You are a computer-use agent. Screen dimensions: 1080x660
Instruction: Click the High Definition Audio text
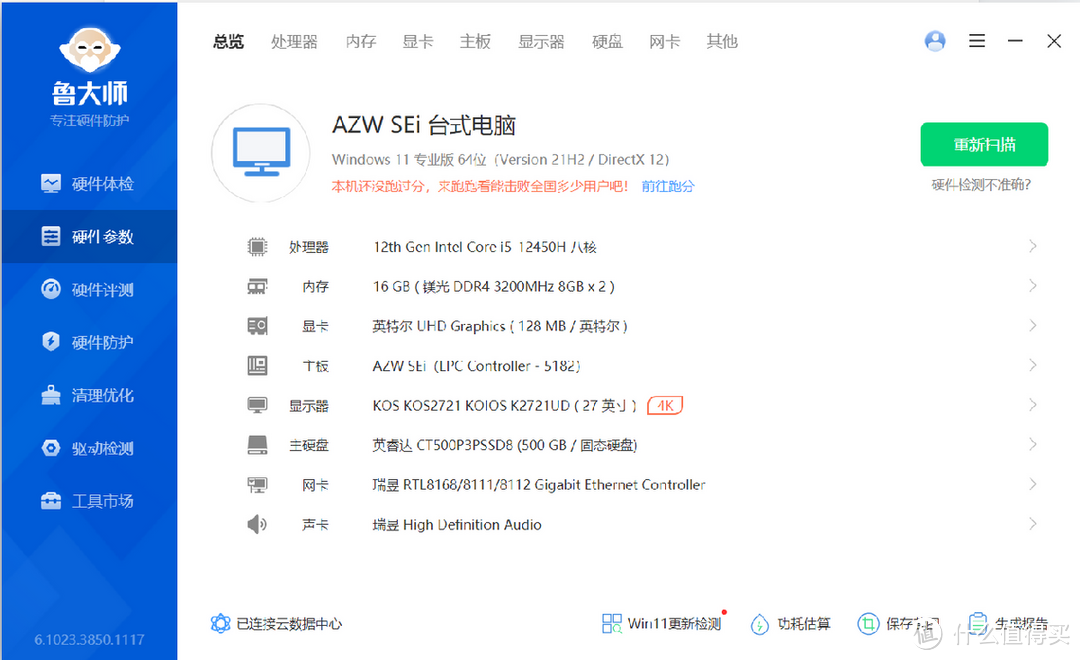[x=457, y=525]
